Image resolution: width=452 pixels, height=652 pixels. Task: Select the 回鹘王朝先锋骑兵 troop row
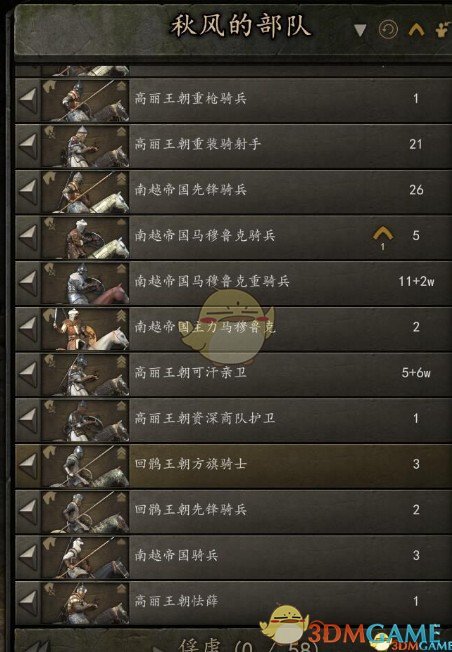coord(234,511)
